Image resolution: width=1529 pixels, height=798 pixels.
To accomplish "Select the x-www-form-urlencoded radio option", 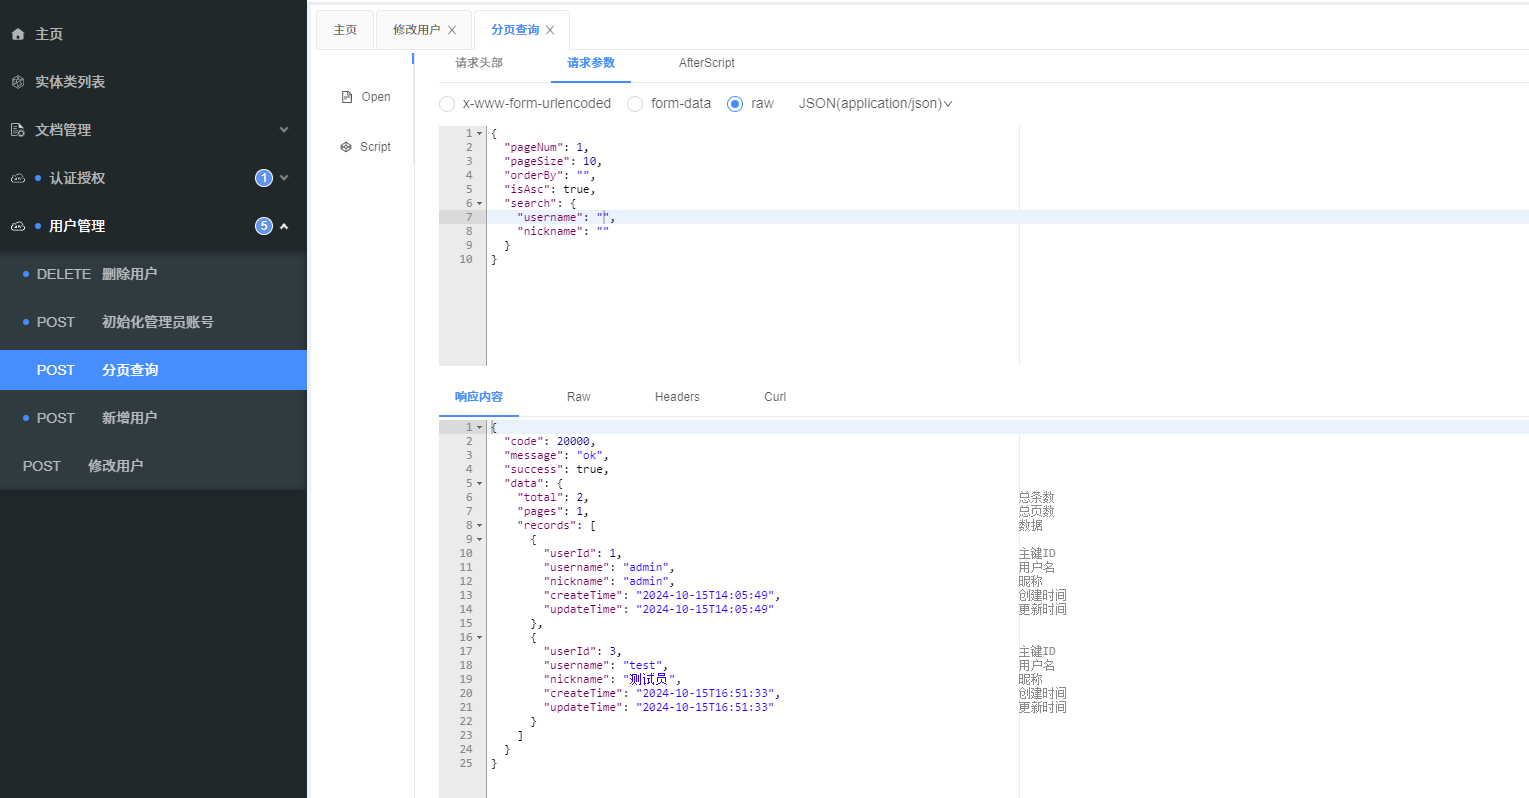I will click(x=447, y=104).
